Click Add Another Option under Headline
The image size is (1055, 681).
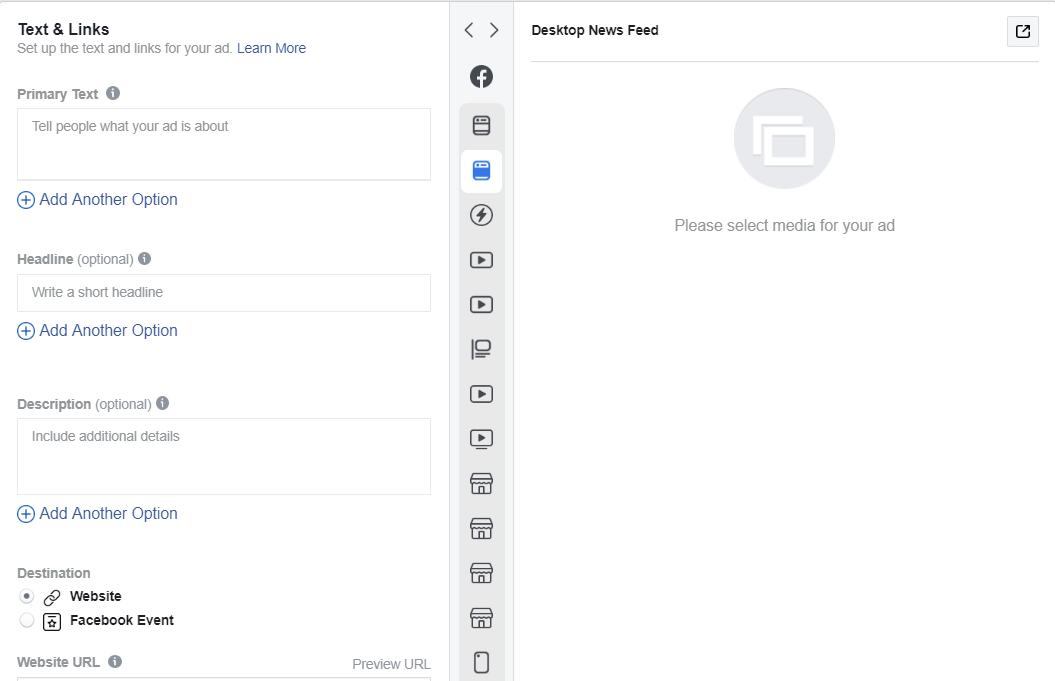click(97, 330)
